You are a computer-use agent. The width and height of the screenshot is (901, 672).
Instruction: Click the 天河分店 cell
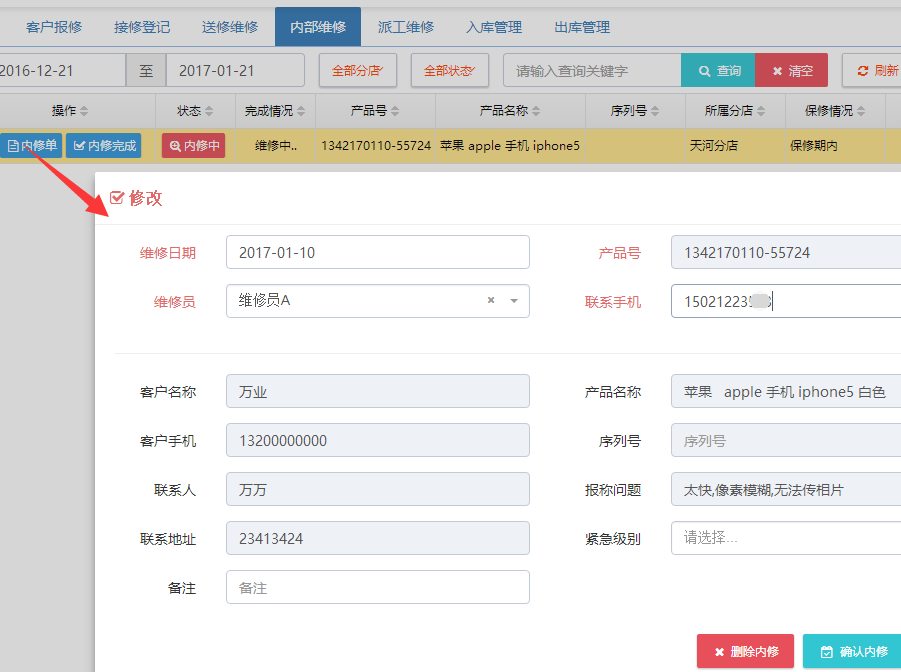pos(735,146)
